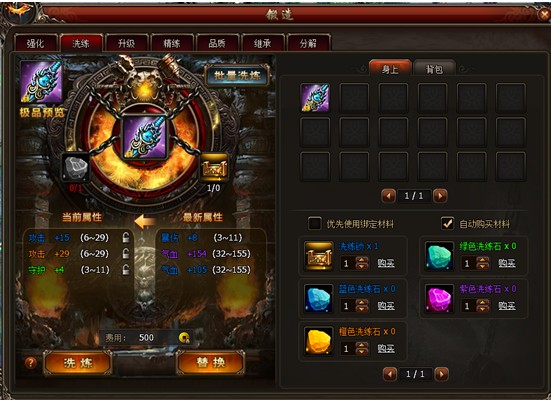Click the 绿色洗练石 green stone icon

point(439,256)
